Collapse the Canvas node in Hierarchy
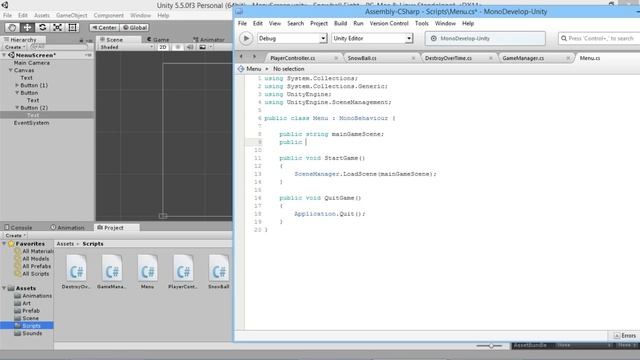This screenshot has width=640, height=360. [11, 70]
